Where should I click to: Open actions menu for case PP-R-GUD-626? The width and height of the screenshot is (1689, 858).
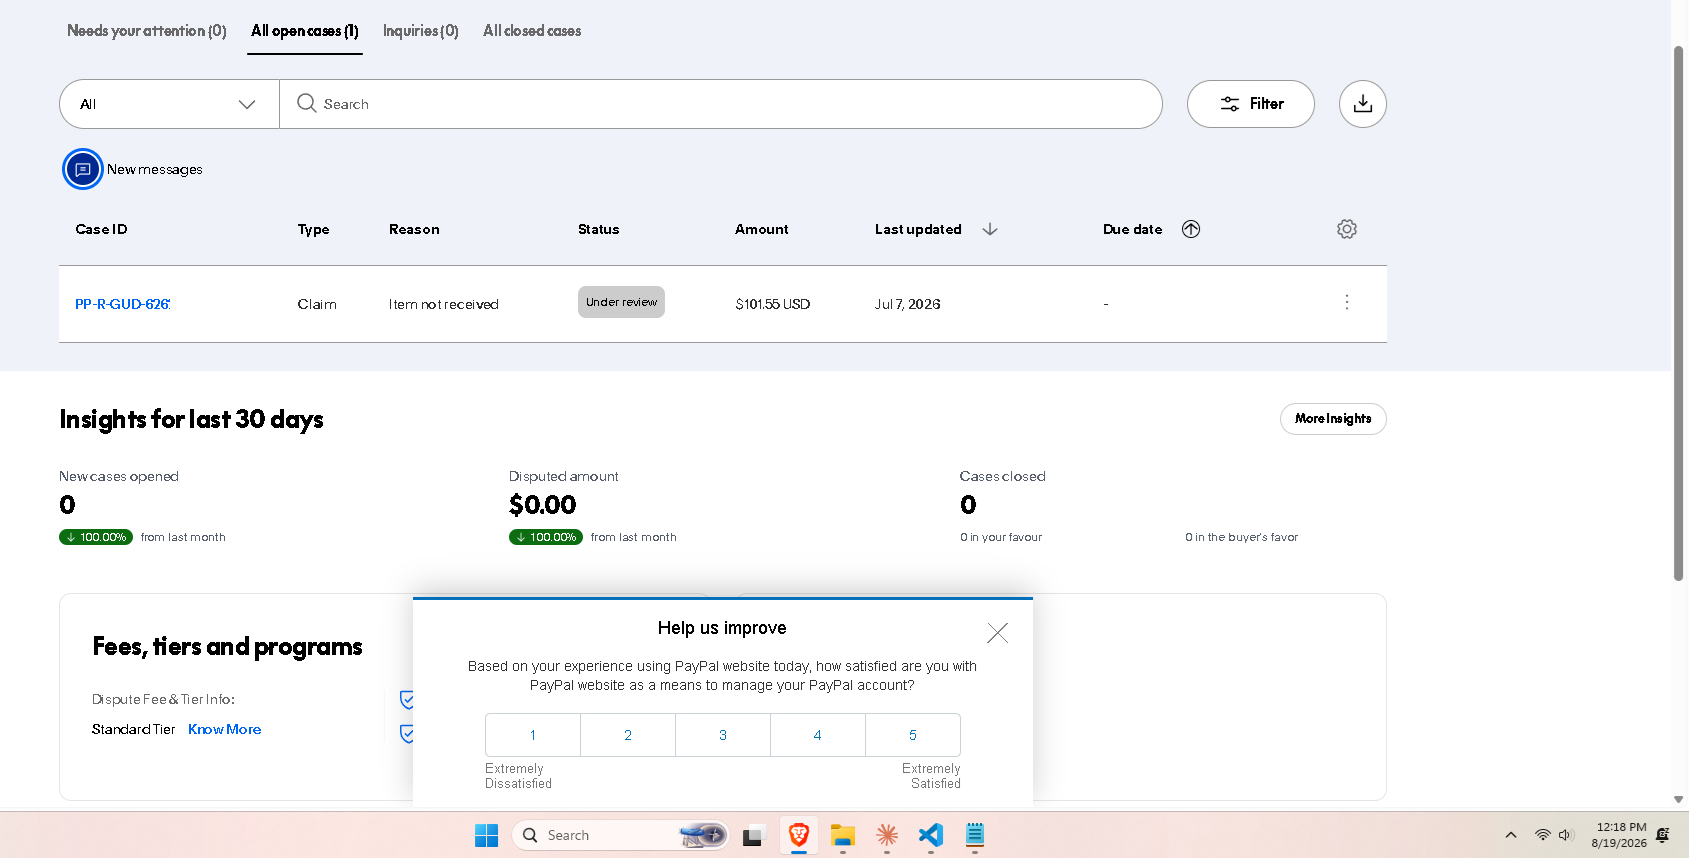1347,302
